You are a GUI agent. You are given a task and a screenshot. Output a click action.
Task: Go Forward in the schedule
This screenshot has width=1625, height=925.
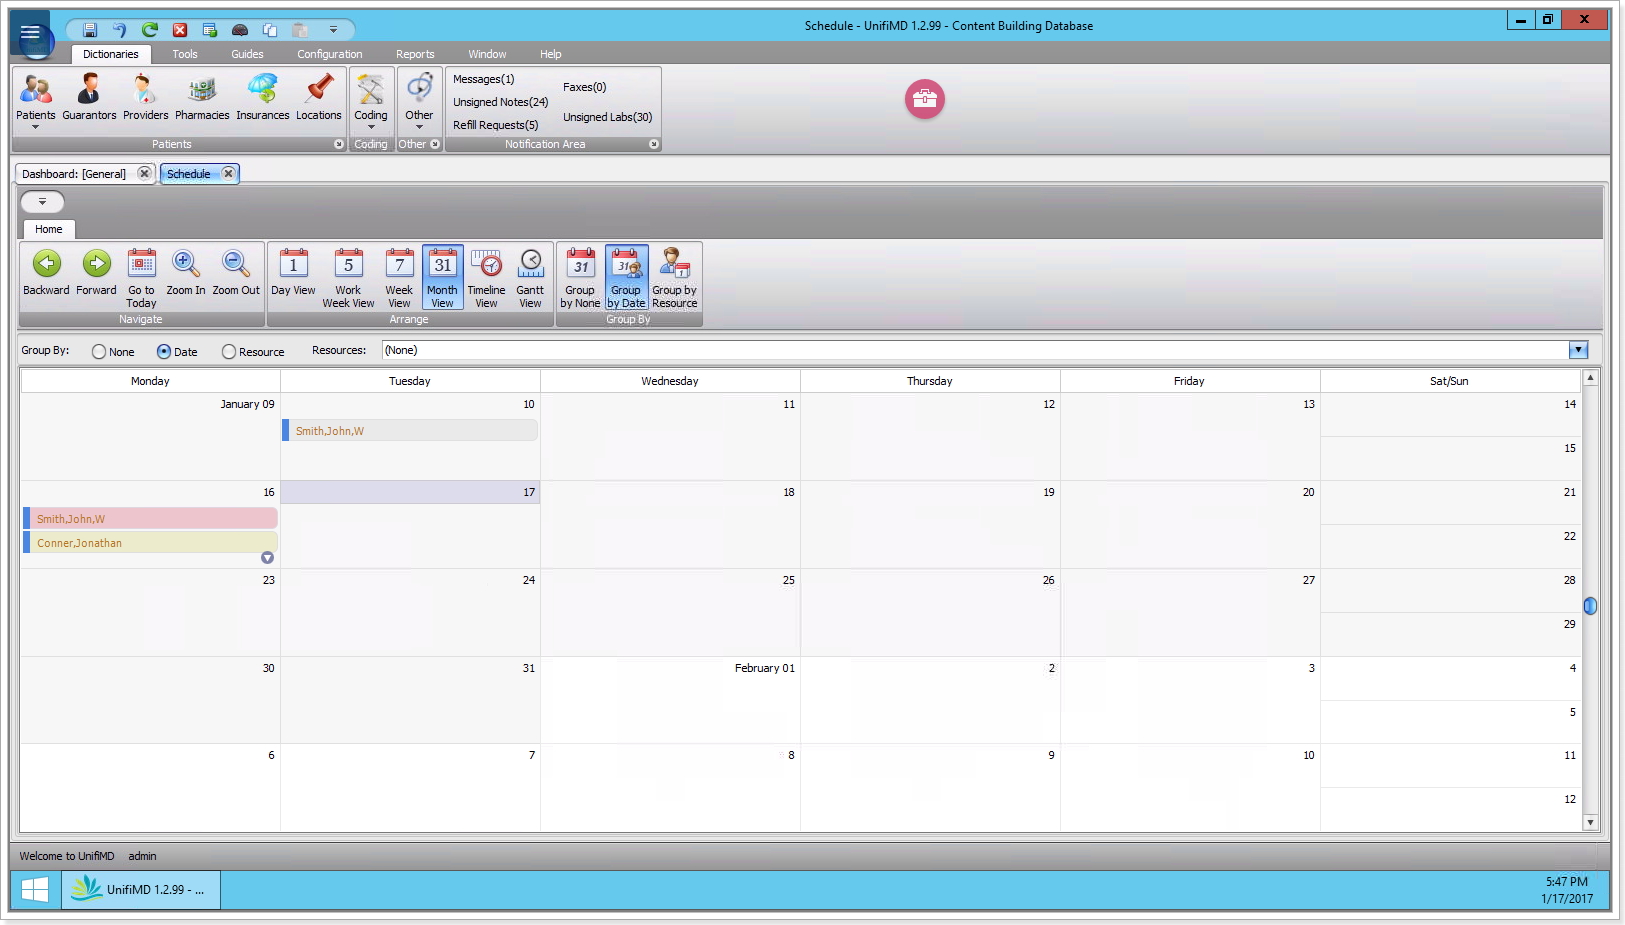click(96, 272)
